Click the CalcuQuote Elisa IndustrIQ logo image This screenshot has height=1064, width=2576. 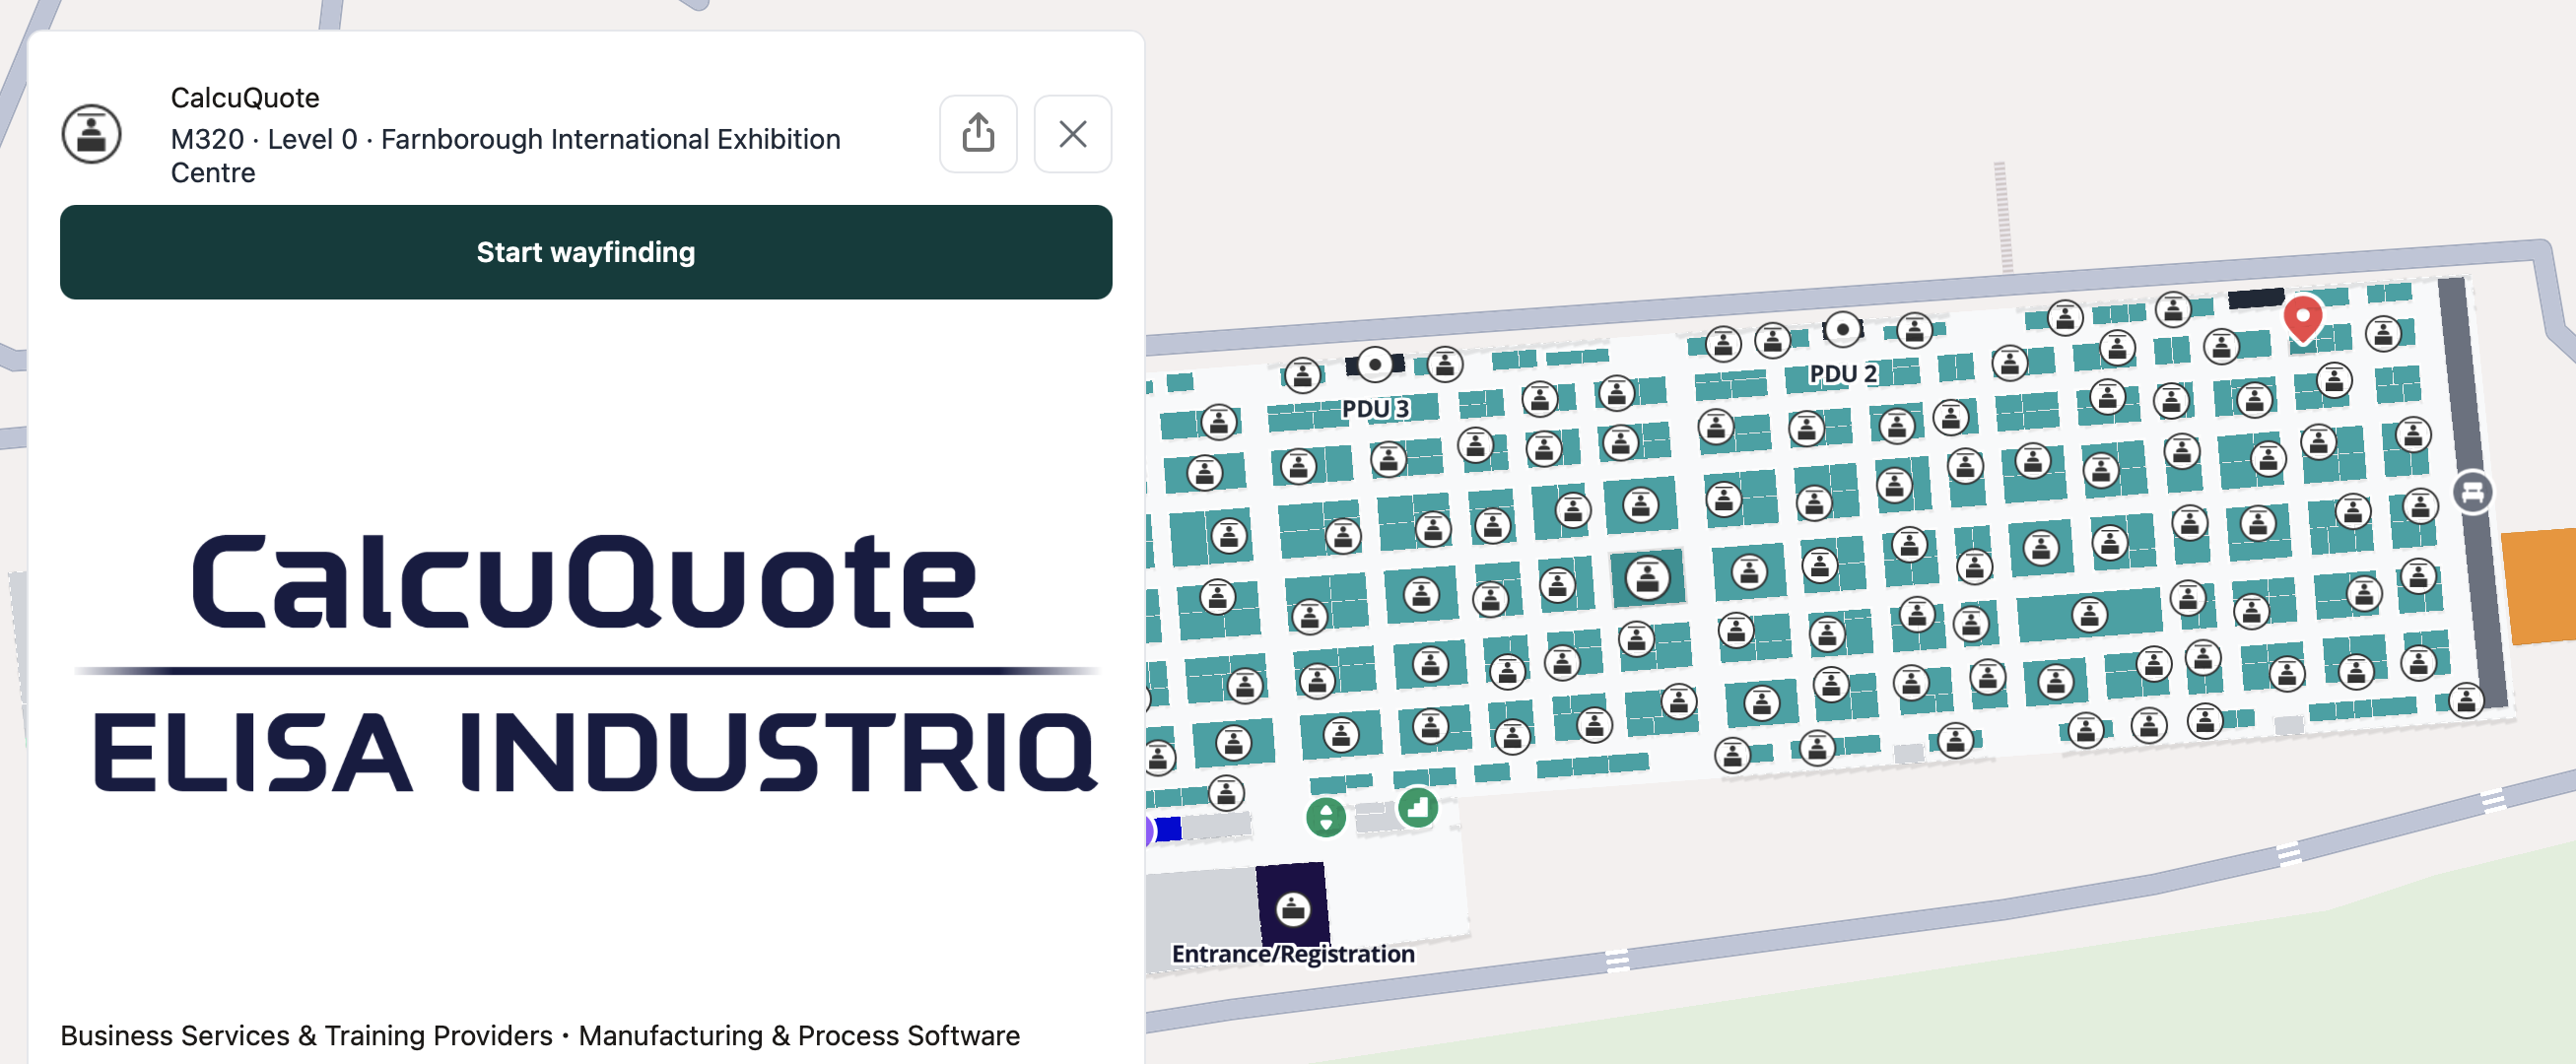585,660
